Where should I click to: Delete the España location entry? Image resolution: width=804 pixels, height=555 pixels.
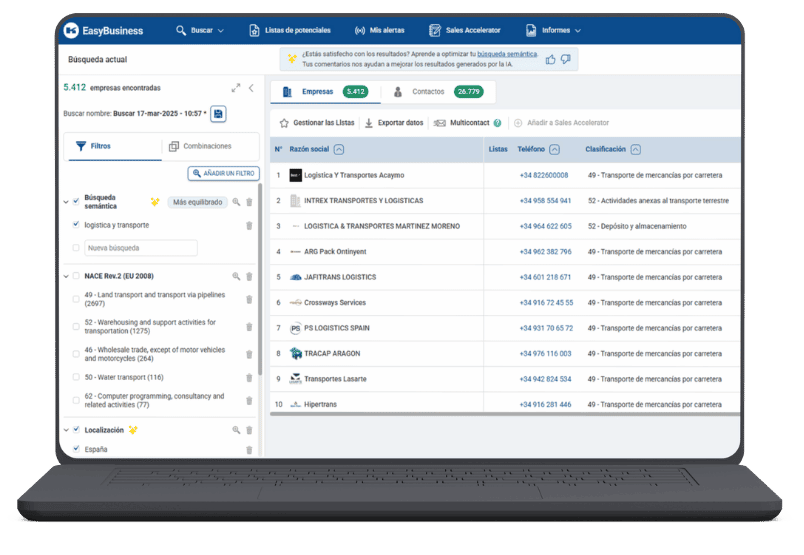point(249,450)
